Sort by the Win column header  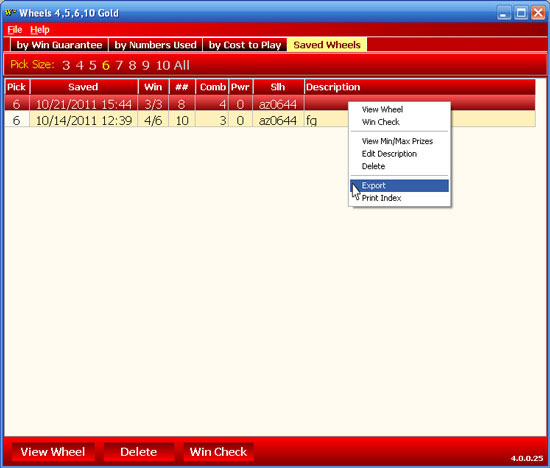[153, 87]
